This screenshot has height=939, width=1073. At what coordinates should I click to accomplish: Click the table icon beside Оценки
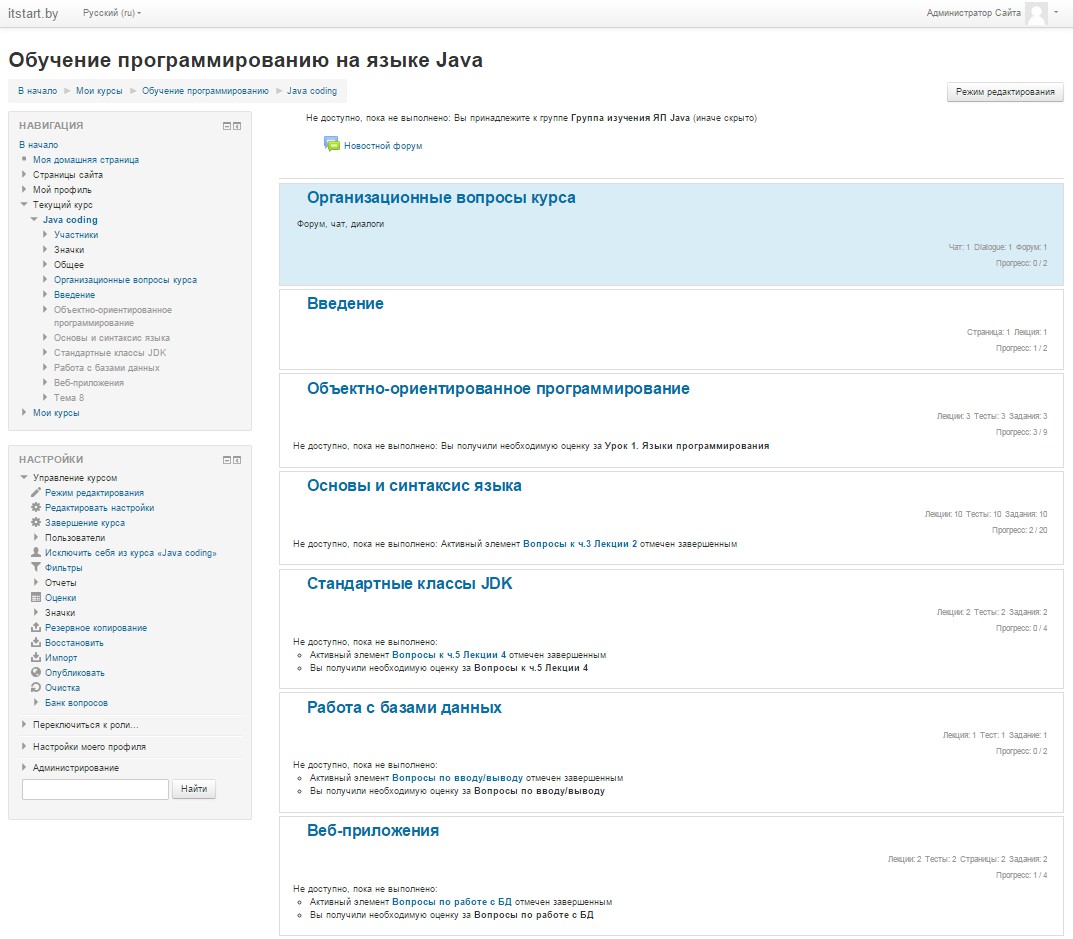pyautogui.click(x=36, y=597)
